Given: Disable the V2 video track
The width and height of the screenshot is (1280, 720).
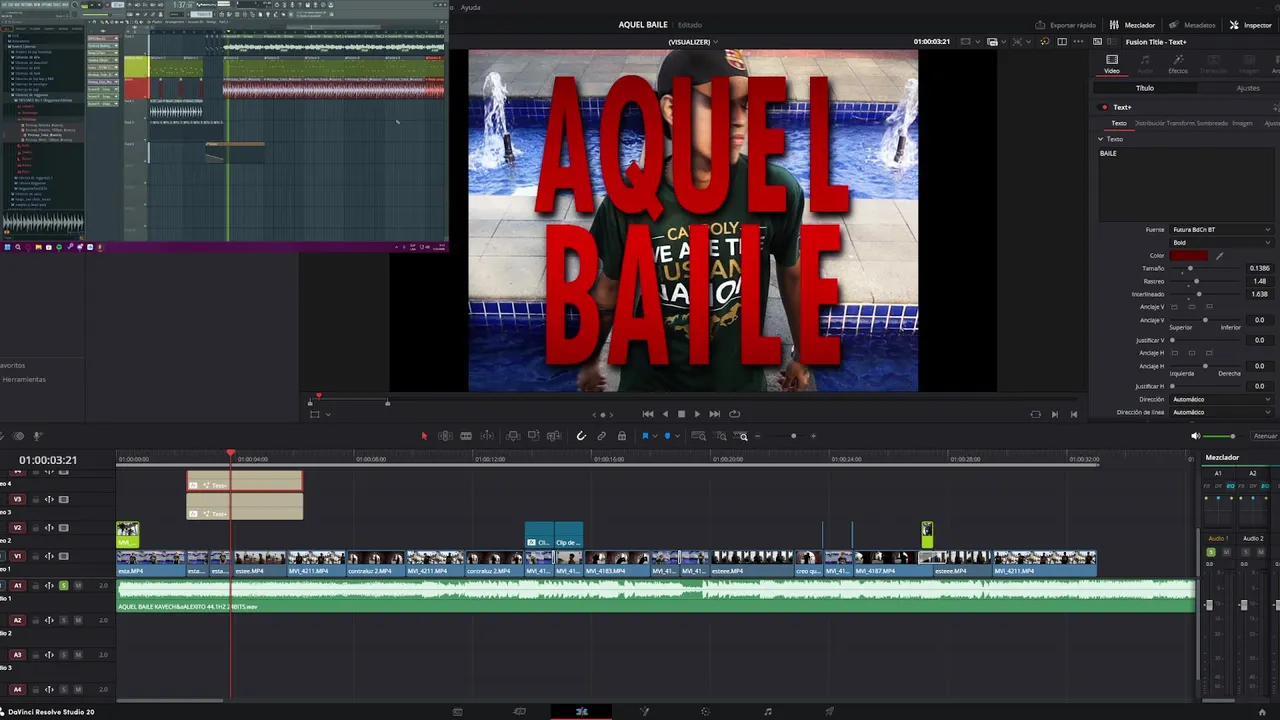Looking at the screenshot, I should [x=64, y=528].
